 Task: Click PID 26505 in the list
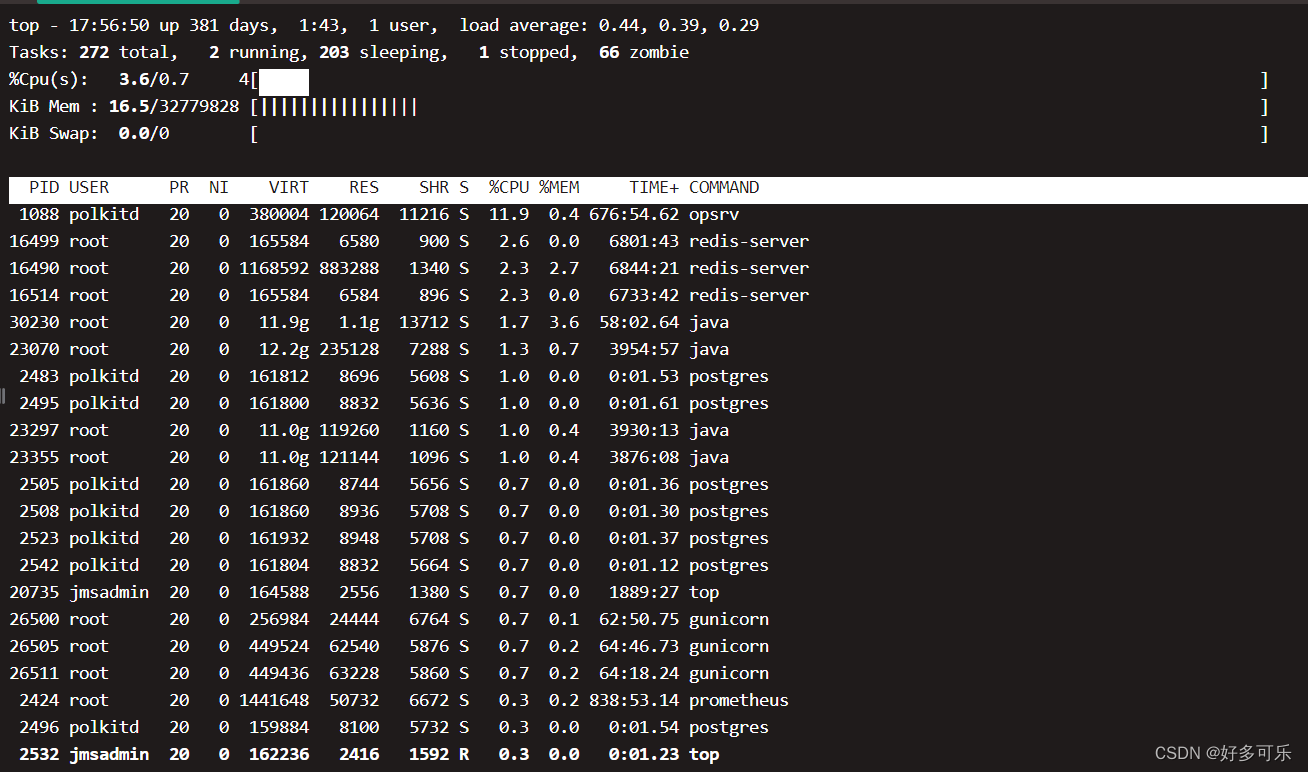pos(34,646)
